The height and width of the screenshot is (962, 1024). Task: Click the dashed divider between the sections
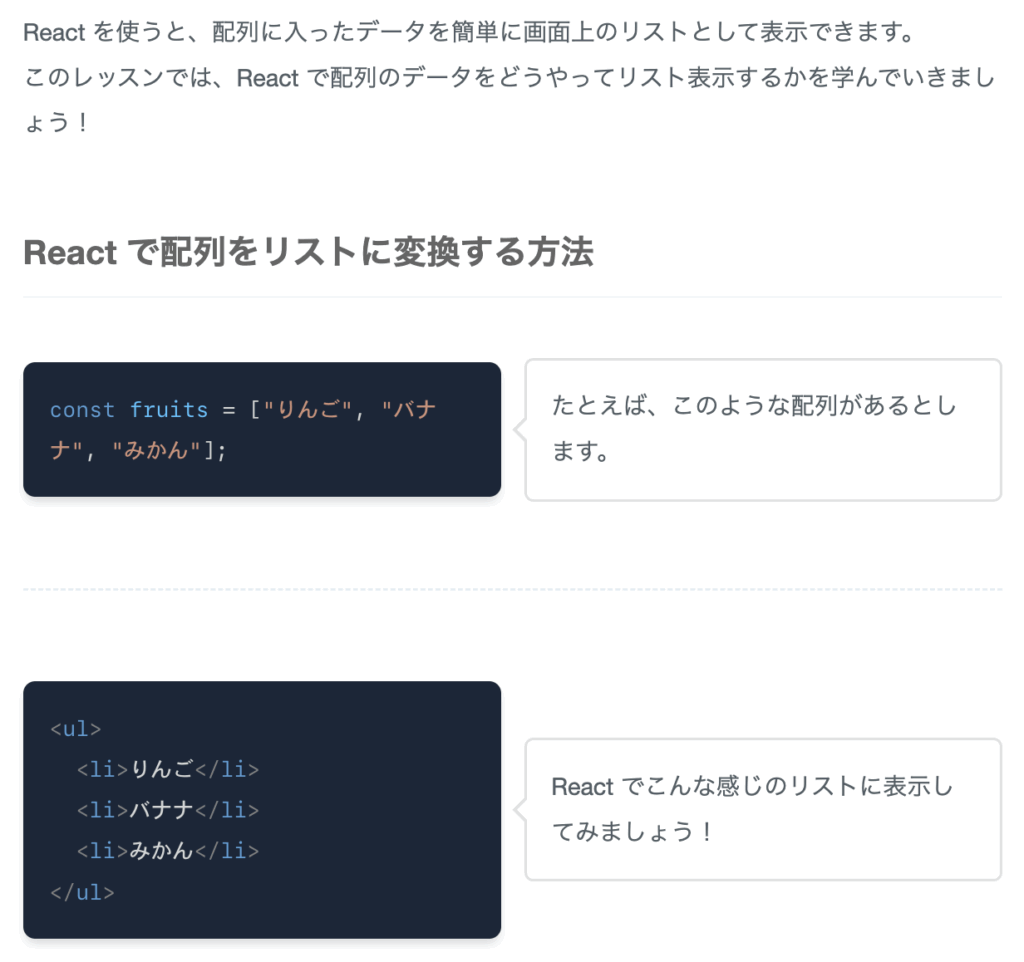tap(512, 589)
